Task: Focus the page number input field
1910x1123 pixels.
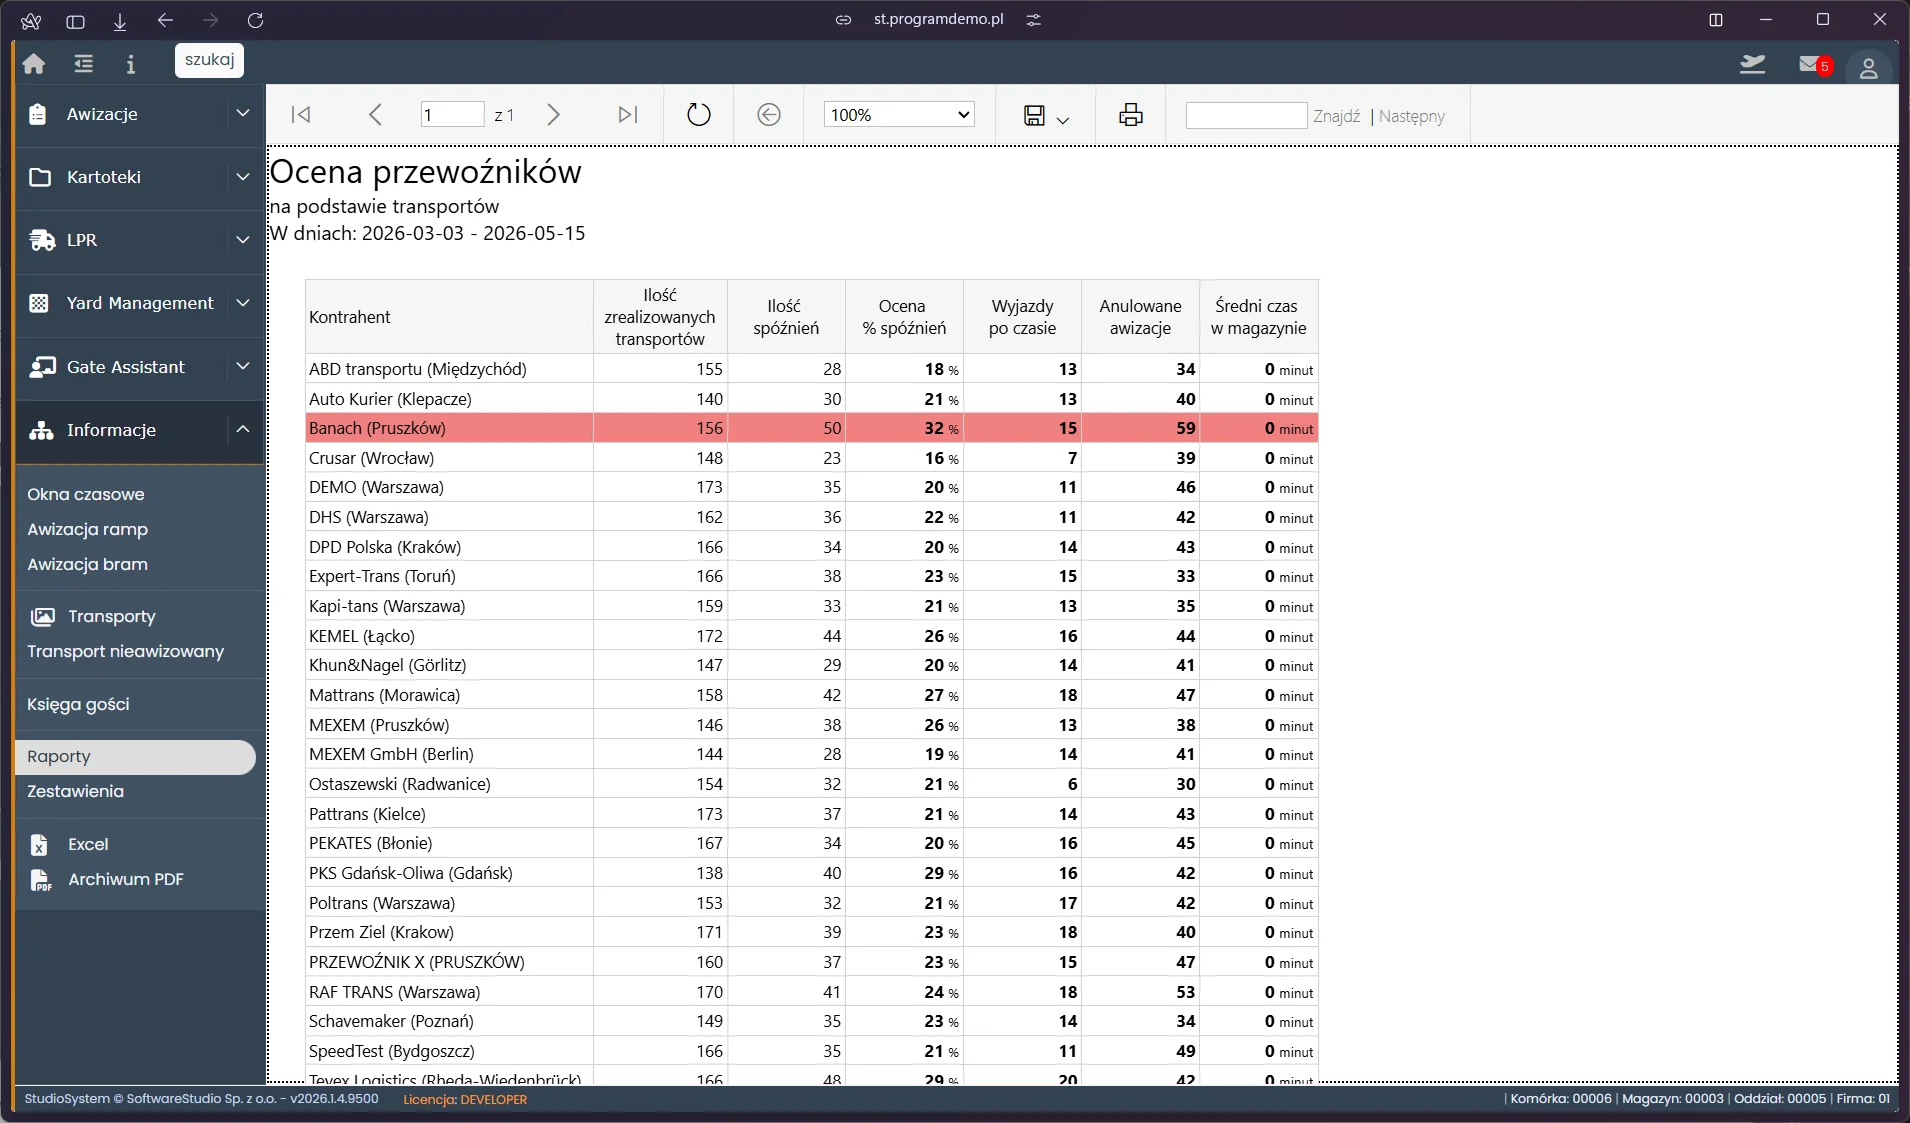Action: (452, 115)
